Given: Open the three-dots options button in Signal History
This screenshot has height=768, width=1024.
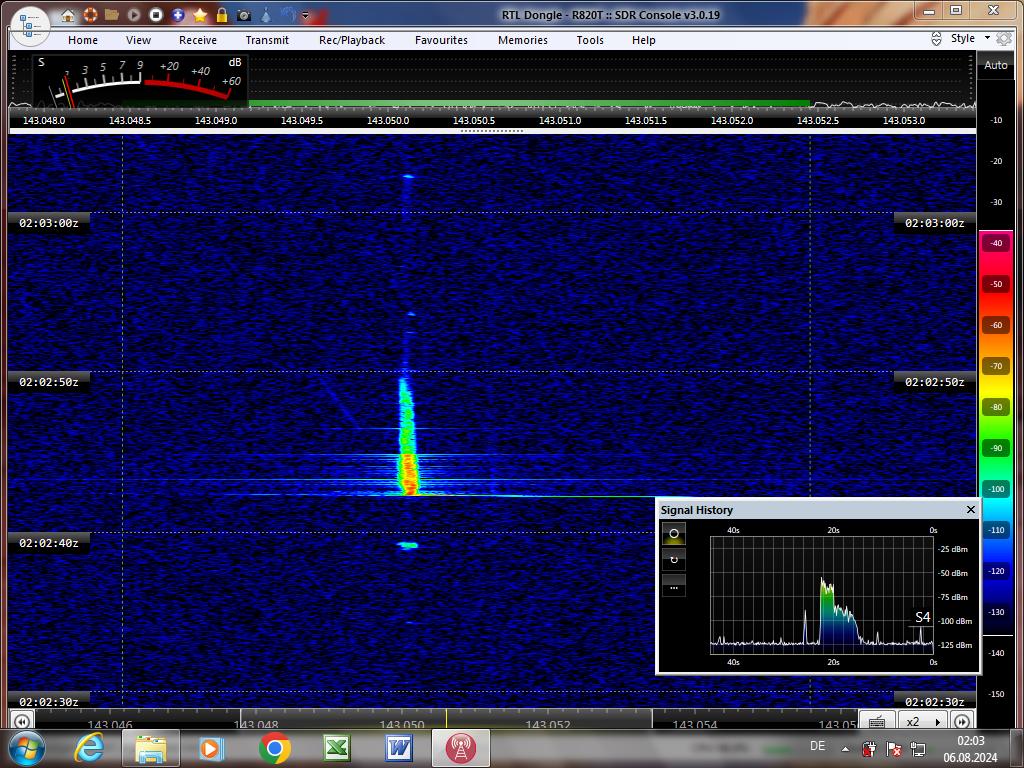Looking at the screenshot, I should 674,586.
